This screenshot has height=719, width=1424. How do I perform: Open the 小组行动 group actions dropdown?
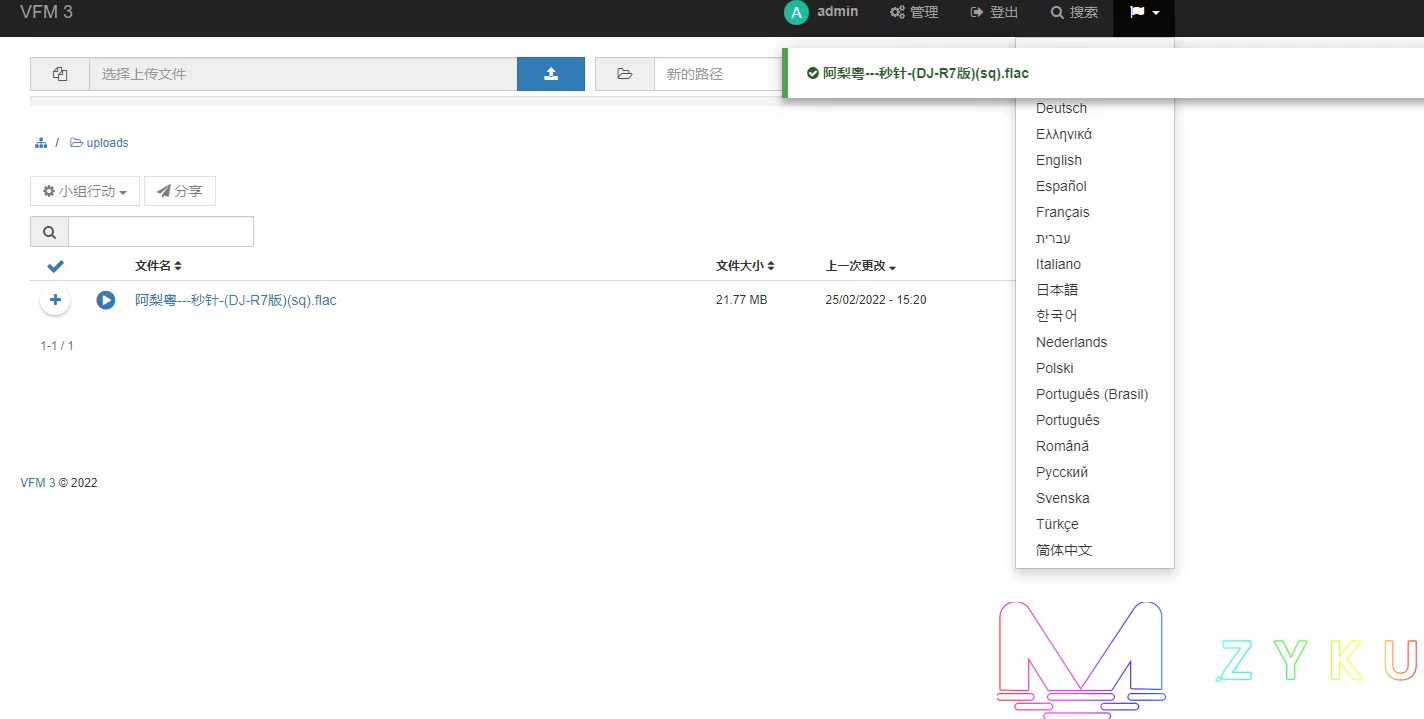85,191
